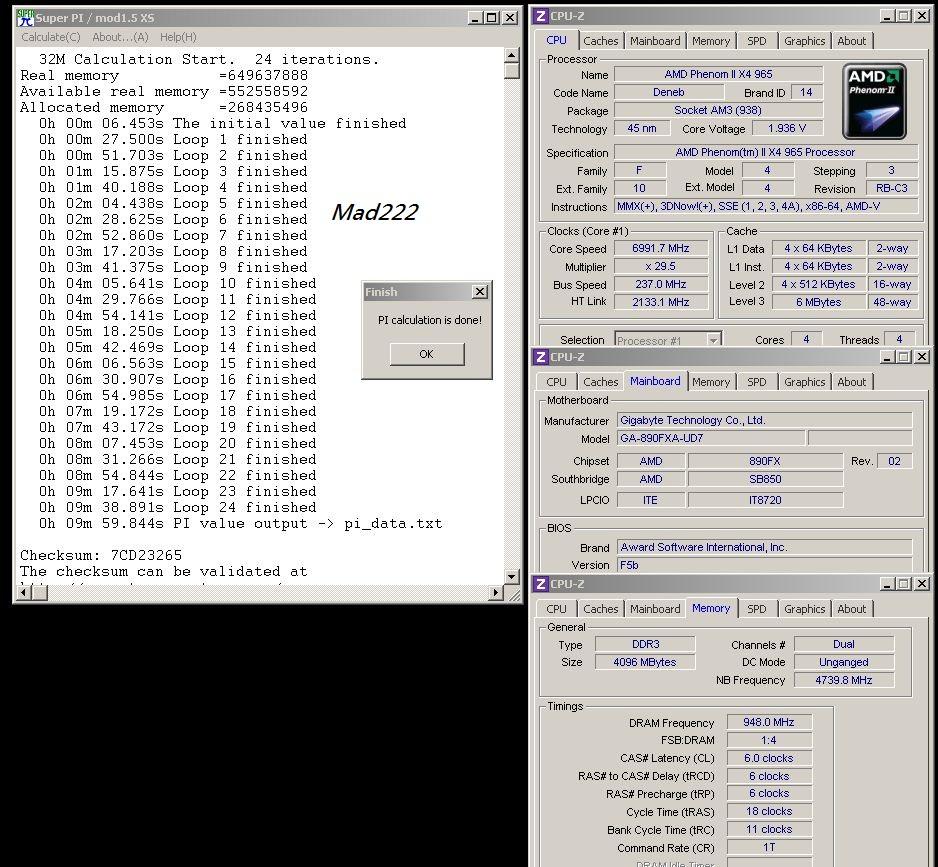Click the AMD Phenom II processor logo
Viewport: 938px width, 867px height.
click(x=874, y=101)
